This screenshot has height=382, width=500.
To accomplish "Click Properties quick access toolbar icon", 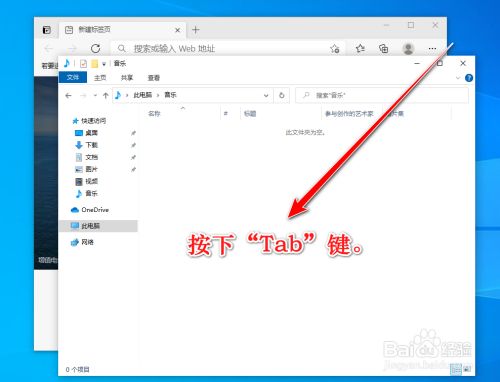I will [x=83, y=63].
